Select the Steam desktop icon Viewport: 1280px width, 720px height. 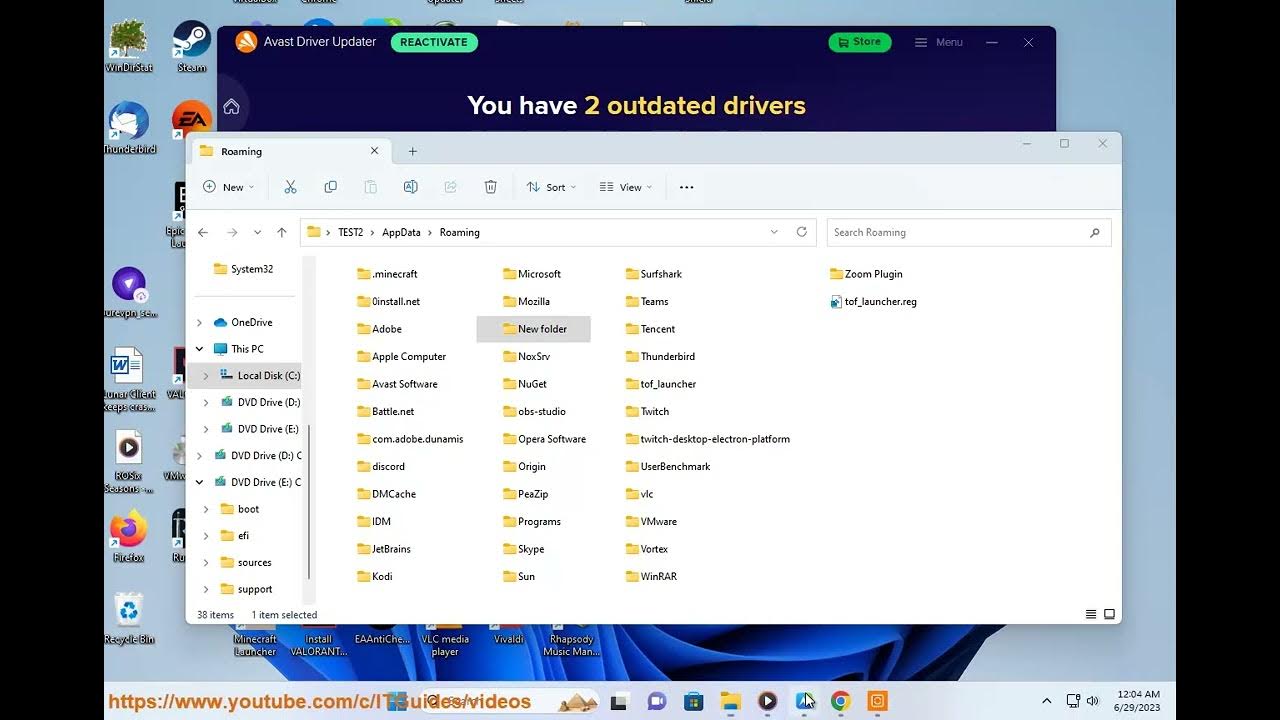point(192,47)
